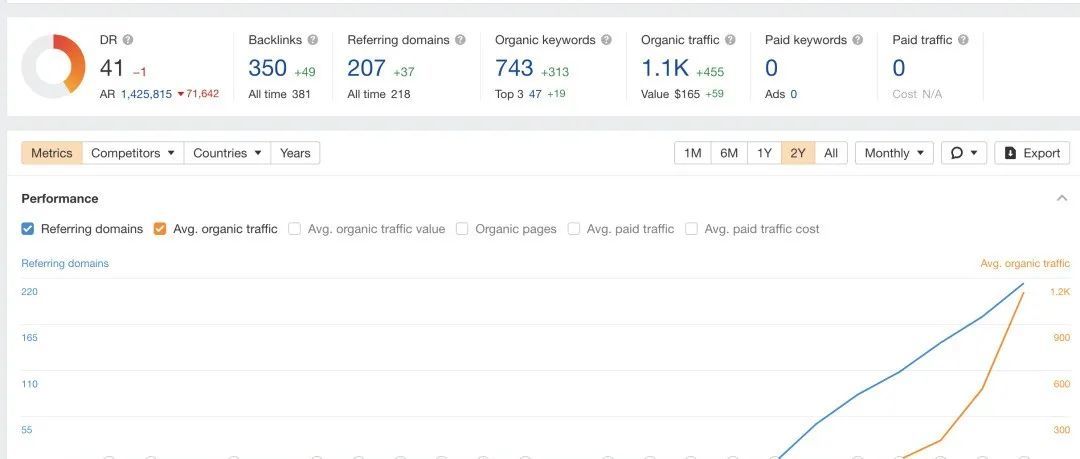1080x459 pixels.
Task: Open the Monthly interval dropdown
Action: 894,153
